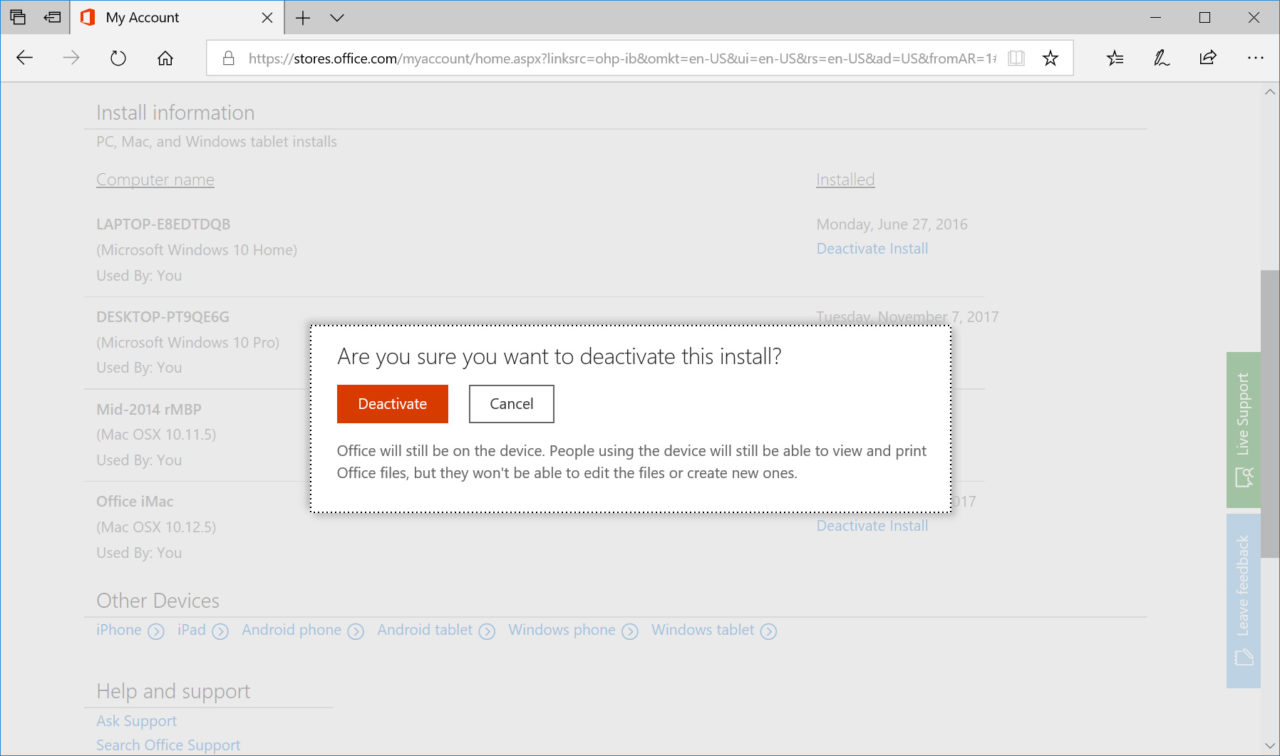Maximize the Edge window
This screenshot has height=756, width=1280.
pyautogui.click(x=1205, y=17)
